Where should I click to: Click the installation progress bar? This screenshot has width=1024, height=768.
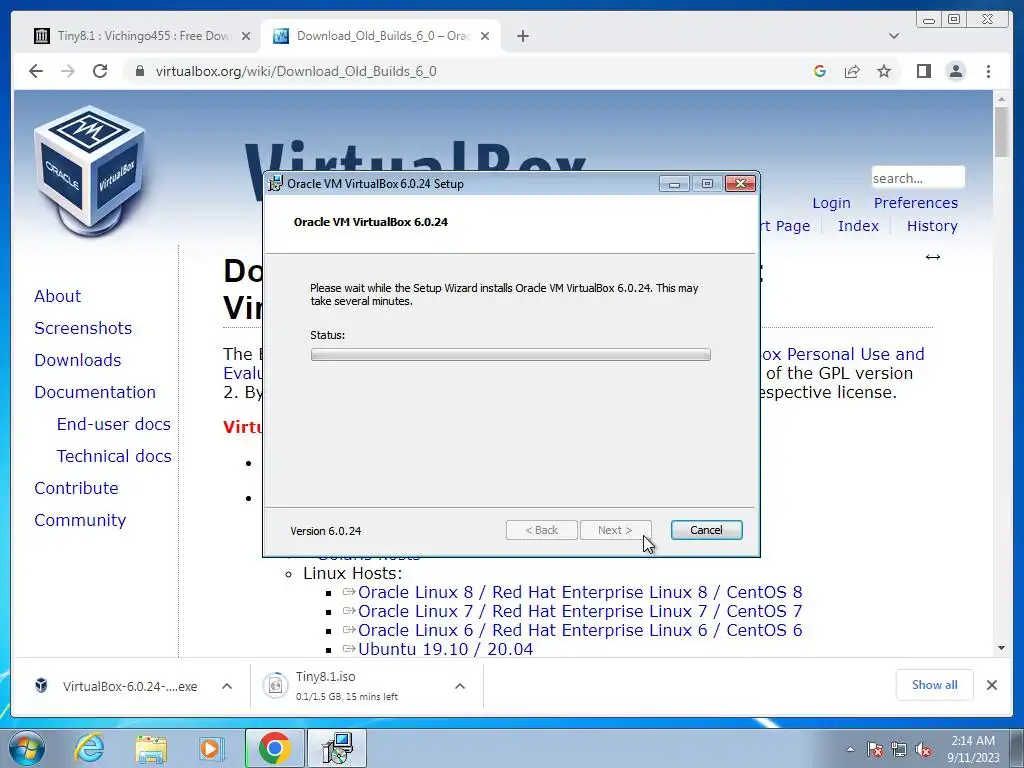[x=511, y=355]
